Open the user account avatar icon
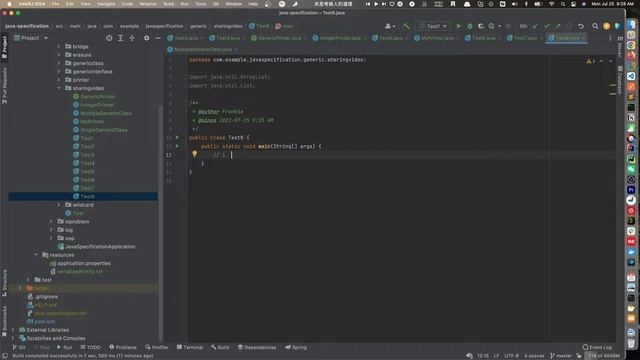Image resolution: width=640 pixels, height=360 pixels. tap(607, 26)
